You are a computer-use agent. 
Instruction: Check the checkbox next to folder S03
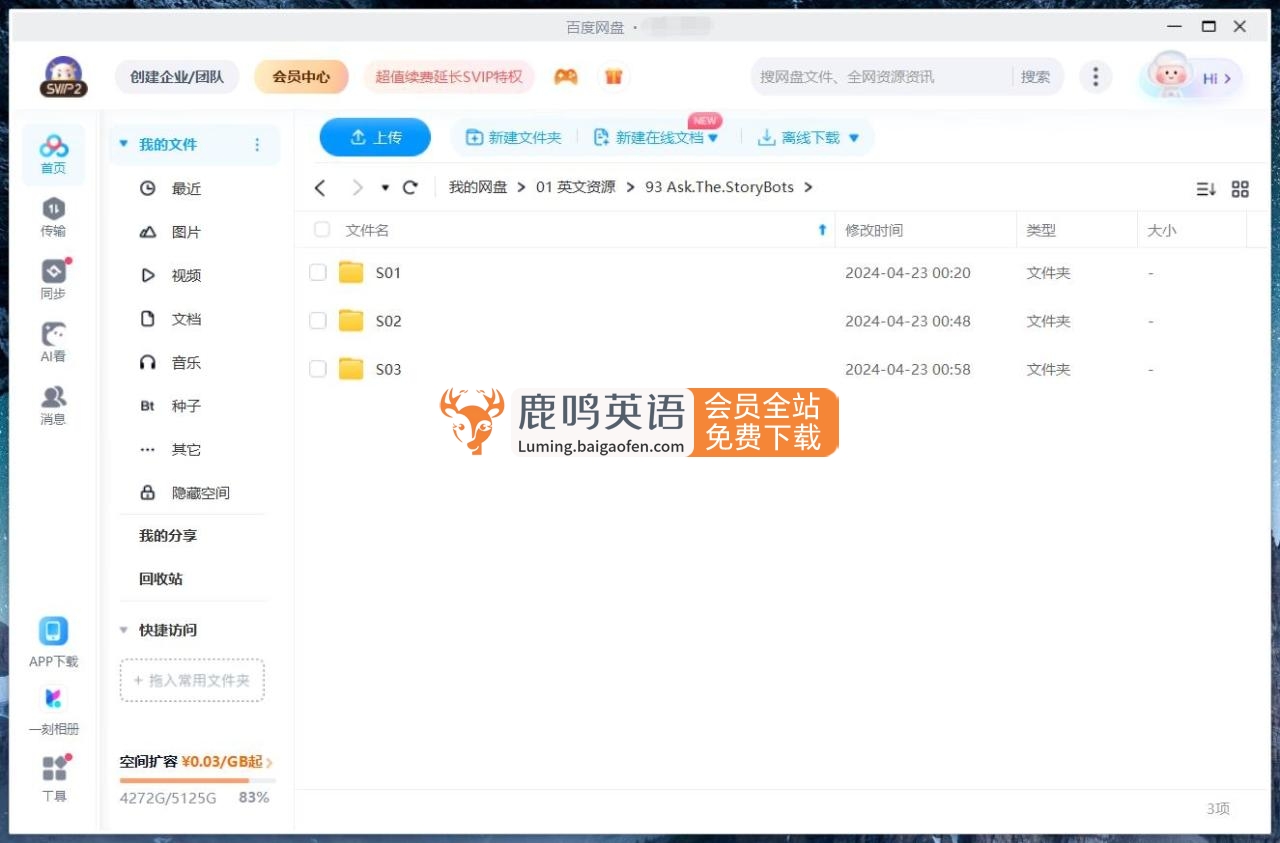pyautogui.click(x=317, y=369)
